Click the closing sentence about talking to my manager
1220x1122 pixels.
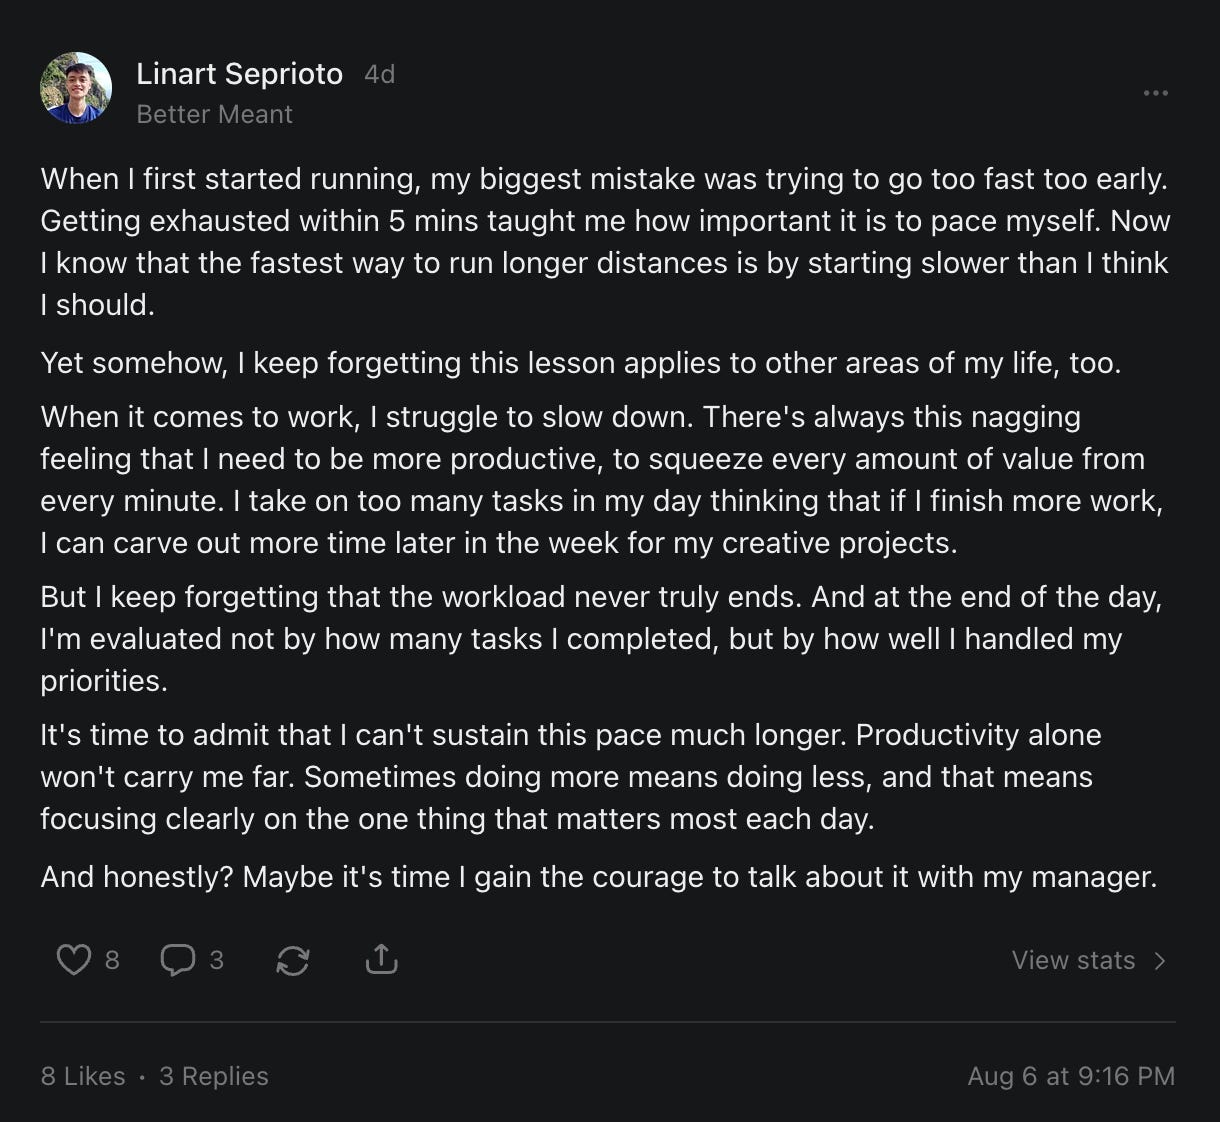598,877
